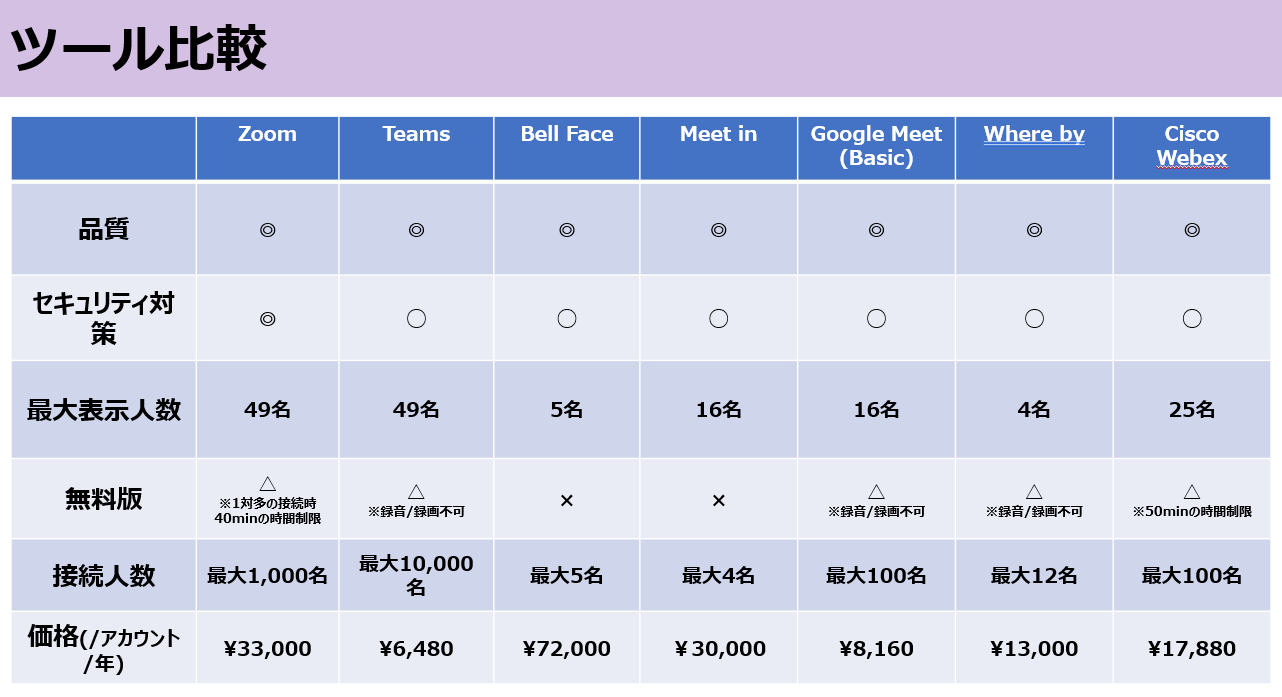Click Zoom's double-circle security mark

coord(267,318)
